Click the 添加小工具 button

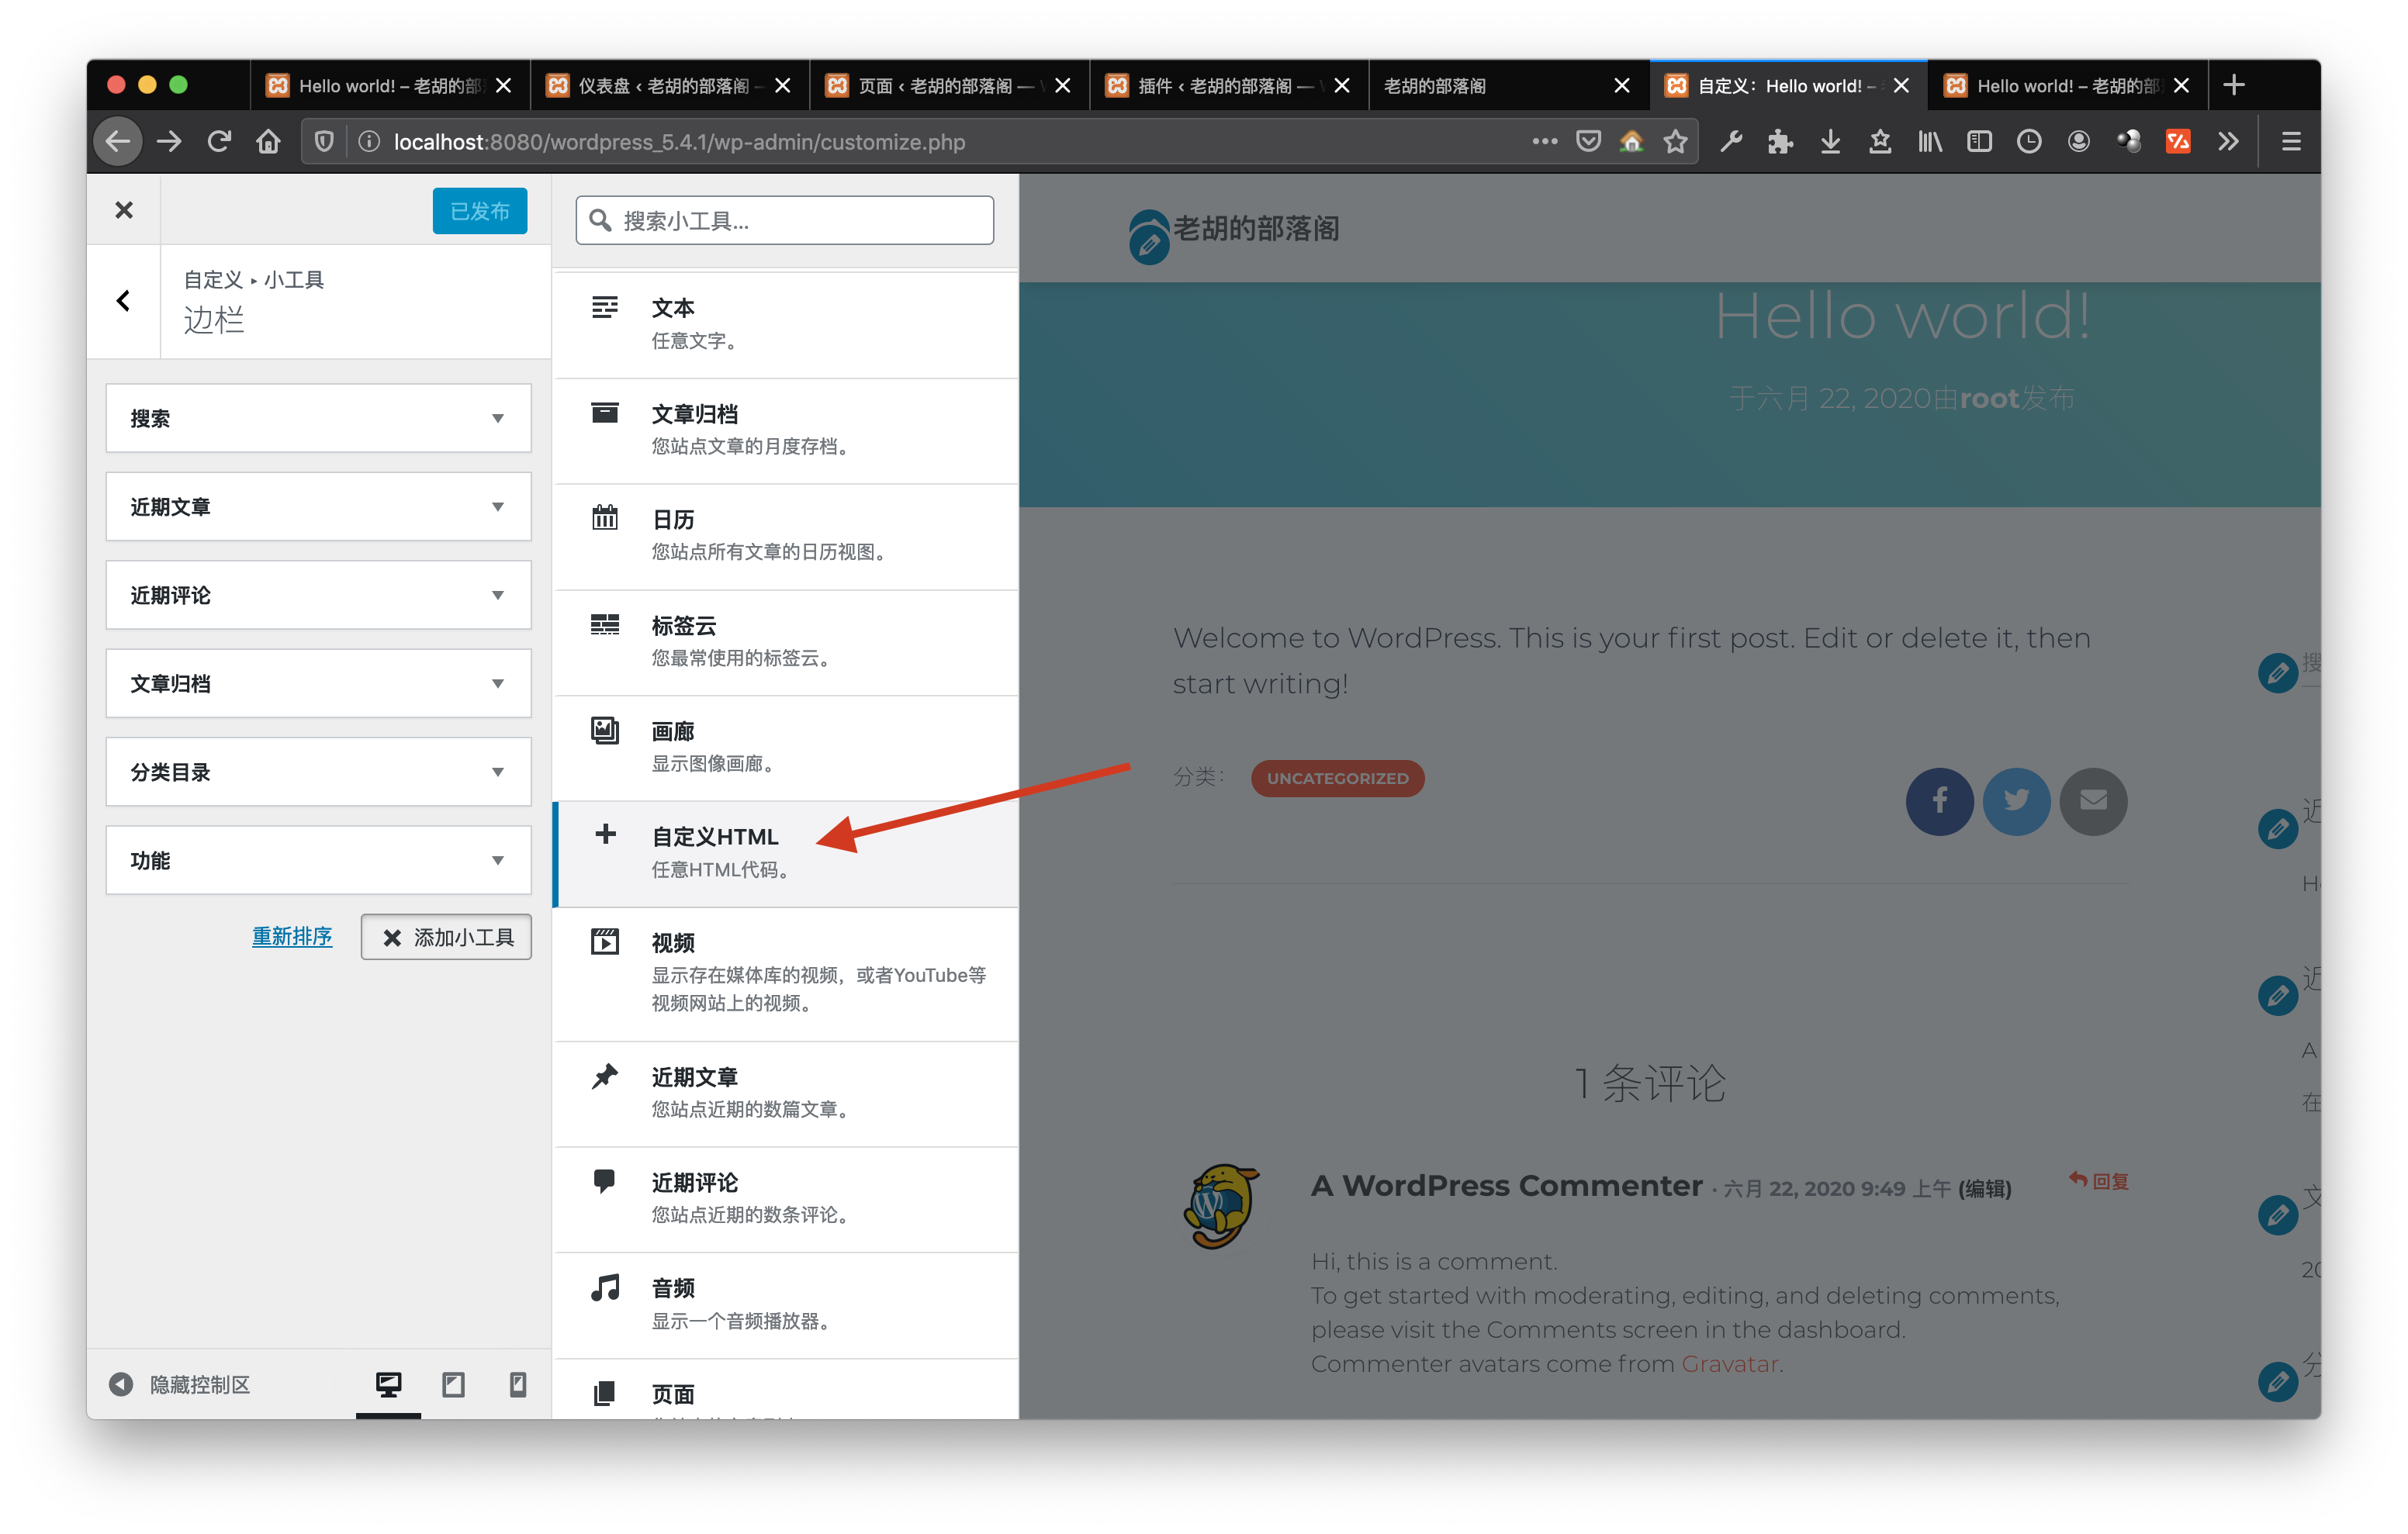(446, 937)
